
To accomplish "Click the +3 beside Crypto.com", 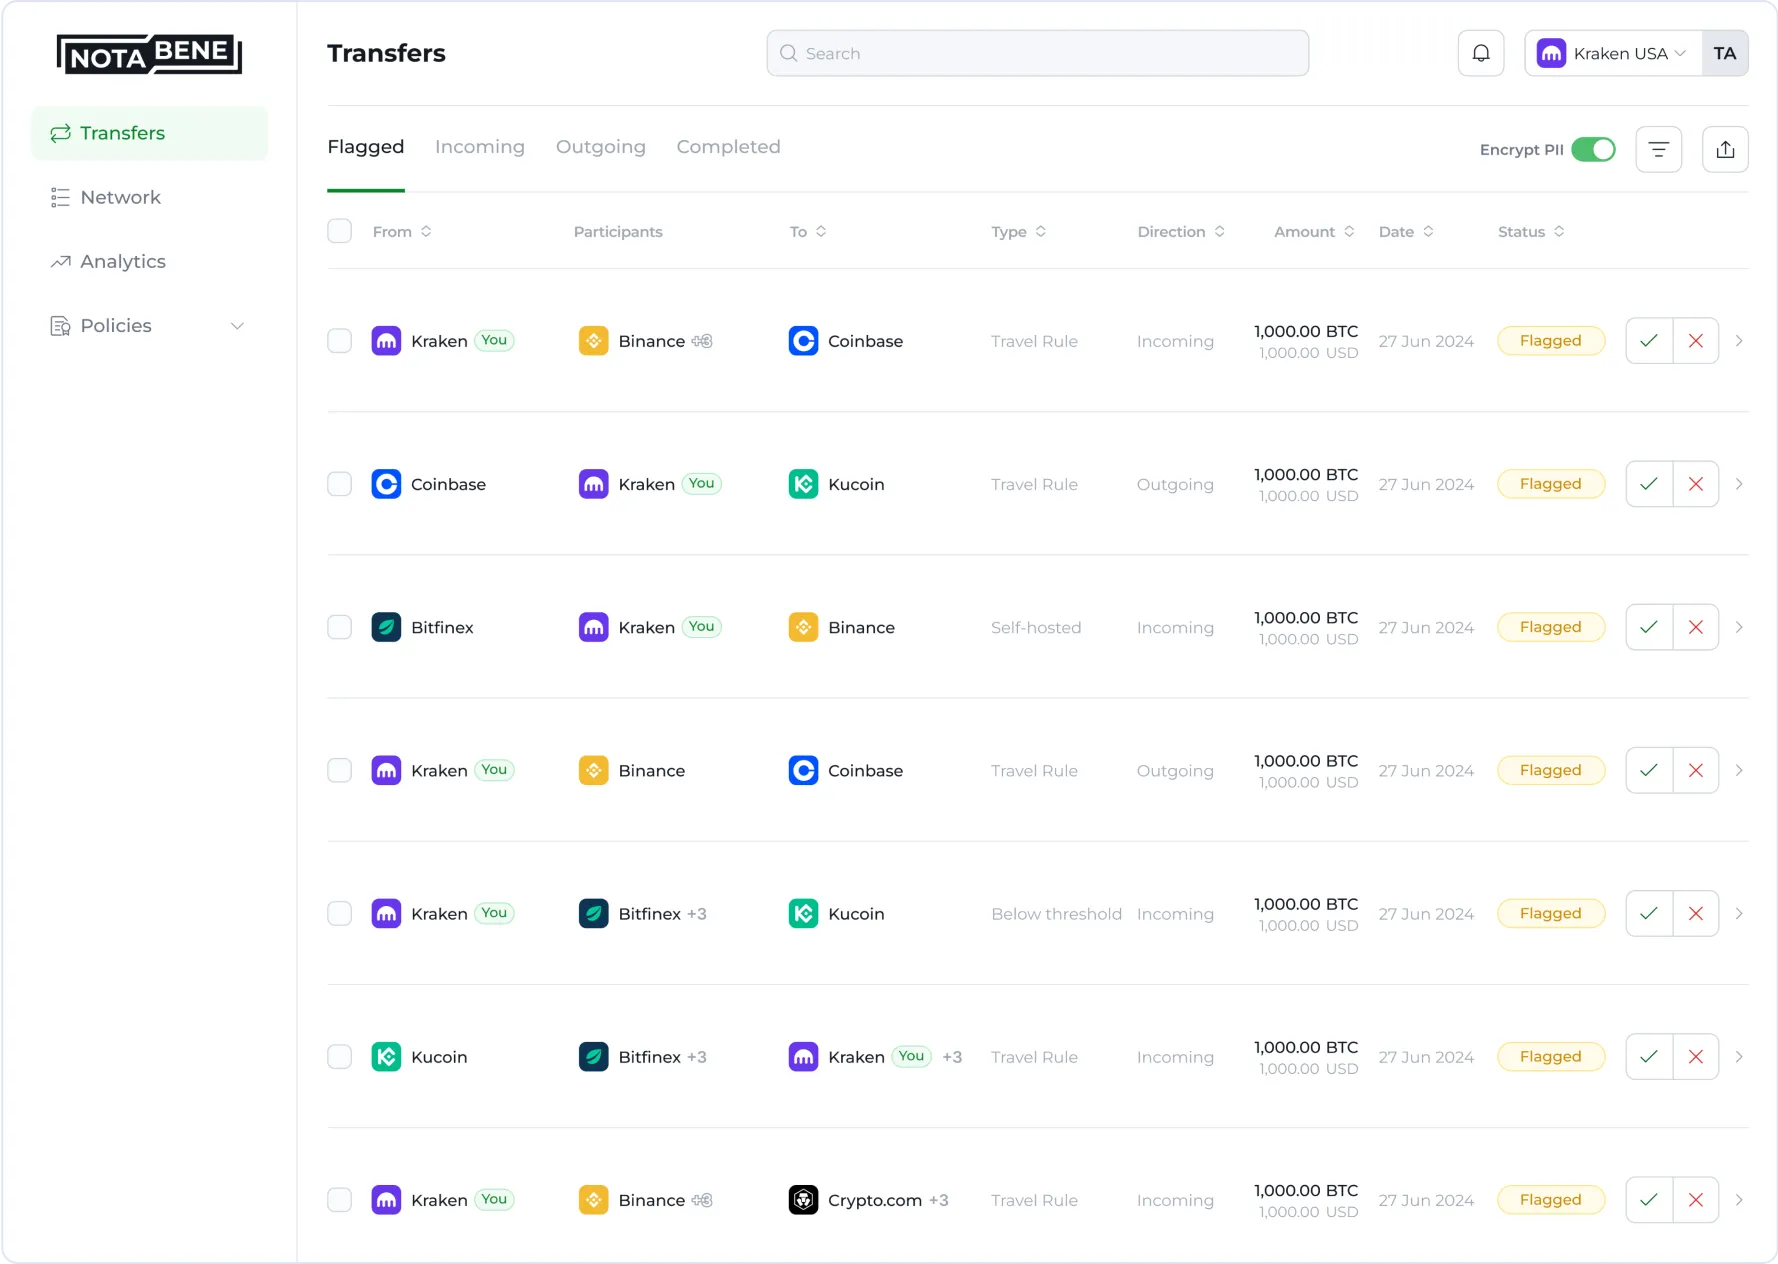I will [938, 1200].
